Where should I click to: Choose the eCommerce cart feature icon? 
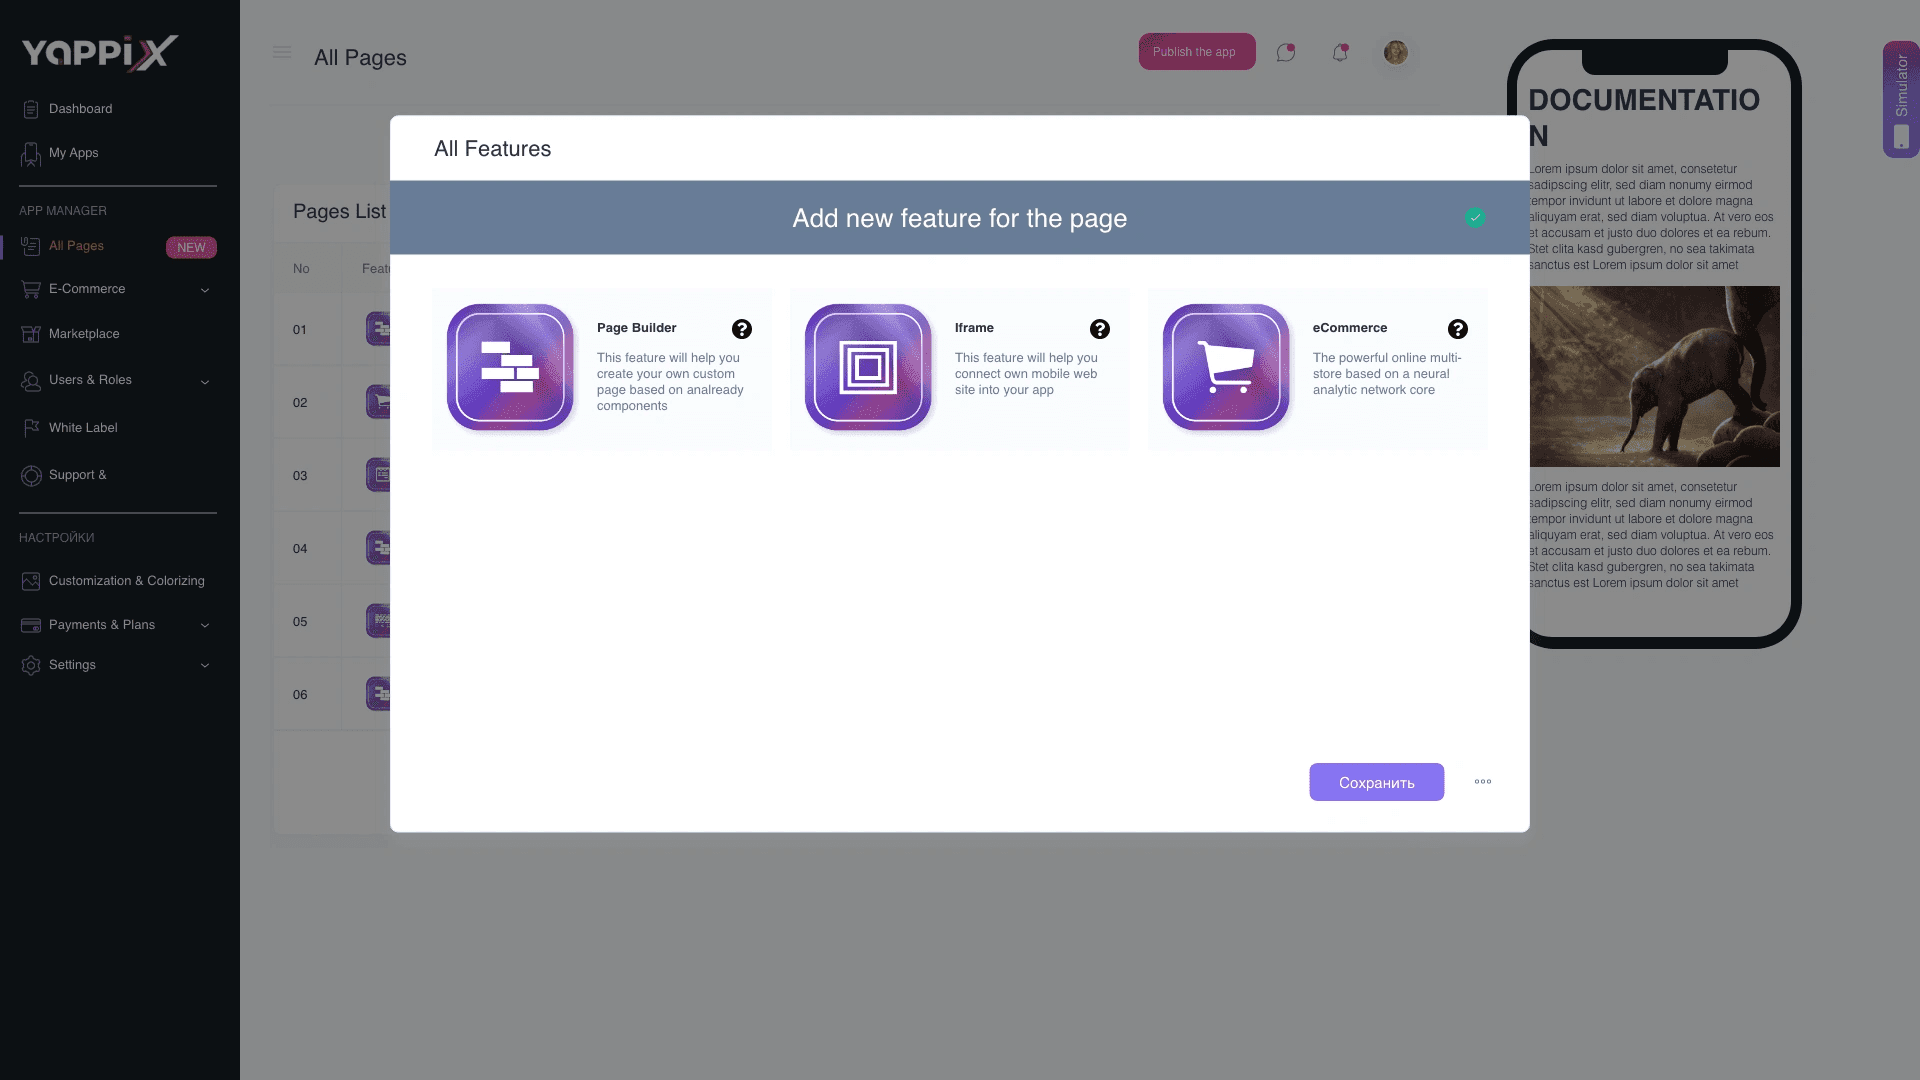tap(1226, 367)
